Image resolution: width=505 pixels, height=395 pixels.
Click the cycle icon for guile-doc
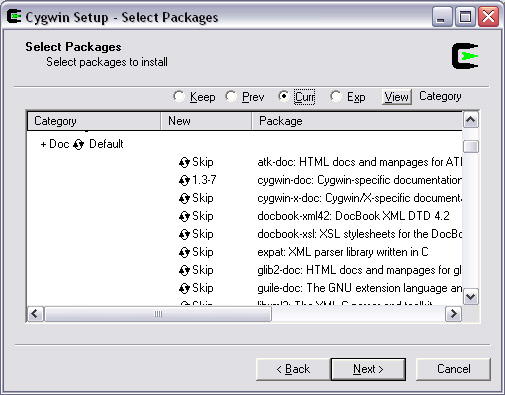184,289
